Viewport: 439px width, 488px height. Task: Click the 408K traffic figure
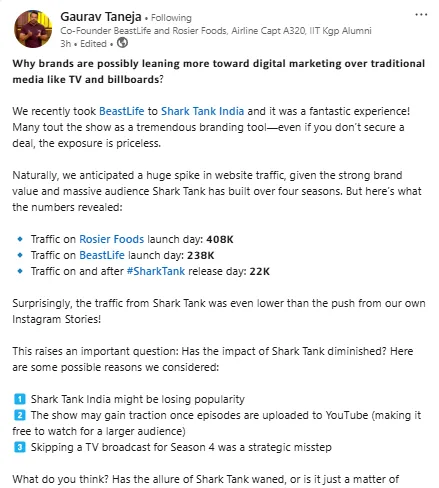coord(220,239)
